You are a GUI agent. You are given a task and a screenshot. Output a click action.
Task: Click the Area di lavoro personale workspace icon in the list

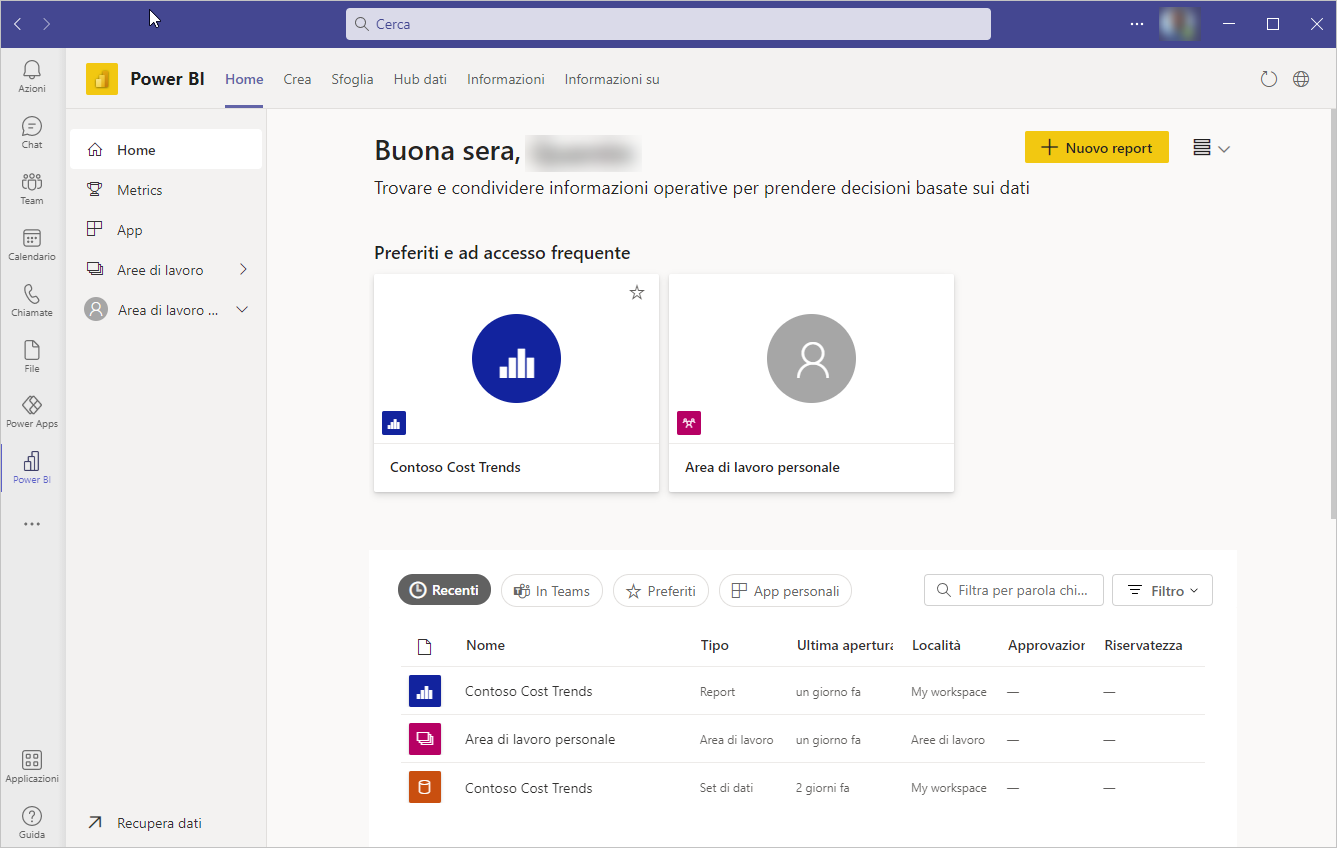click(x=425, y=739)
